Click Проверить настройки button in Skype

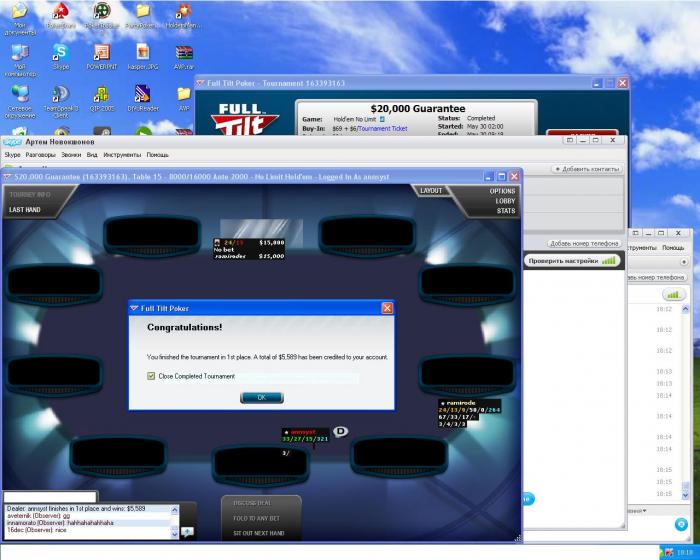coord(572,261)
